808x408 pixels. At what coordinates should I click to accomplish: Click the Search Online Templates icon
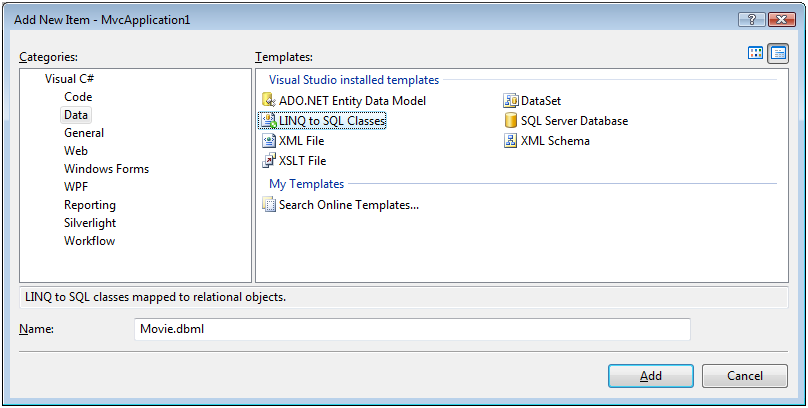click(x=268, y=205)
